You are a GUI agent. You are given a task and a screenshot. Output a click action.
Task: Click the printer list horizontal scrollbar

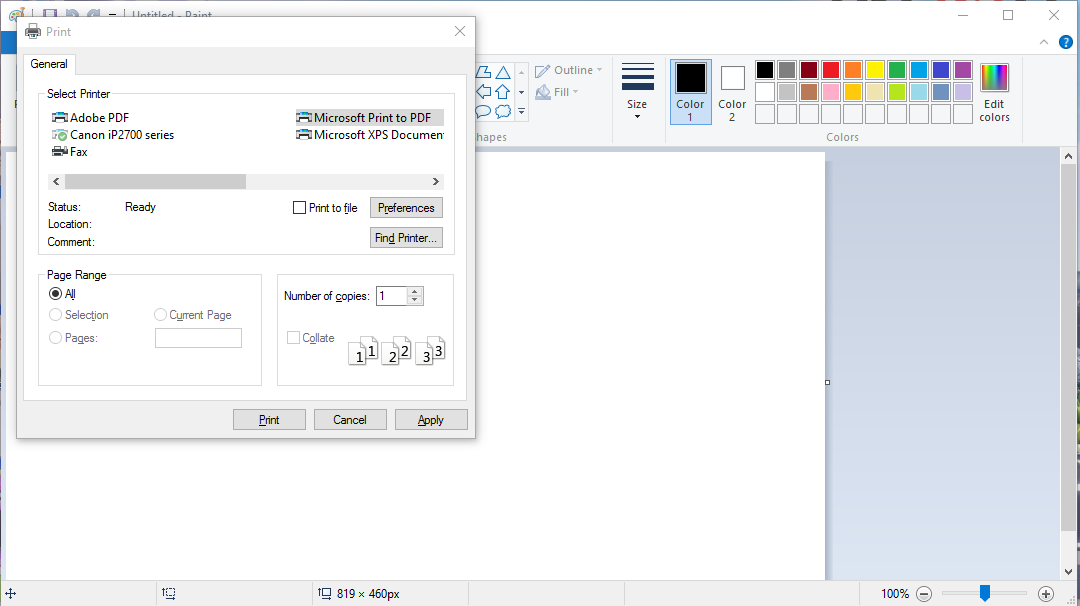pyautogui.click(x=156, y=182)
